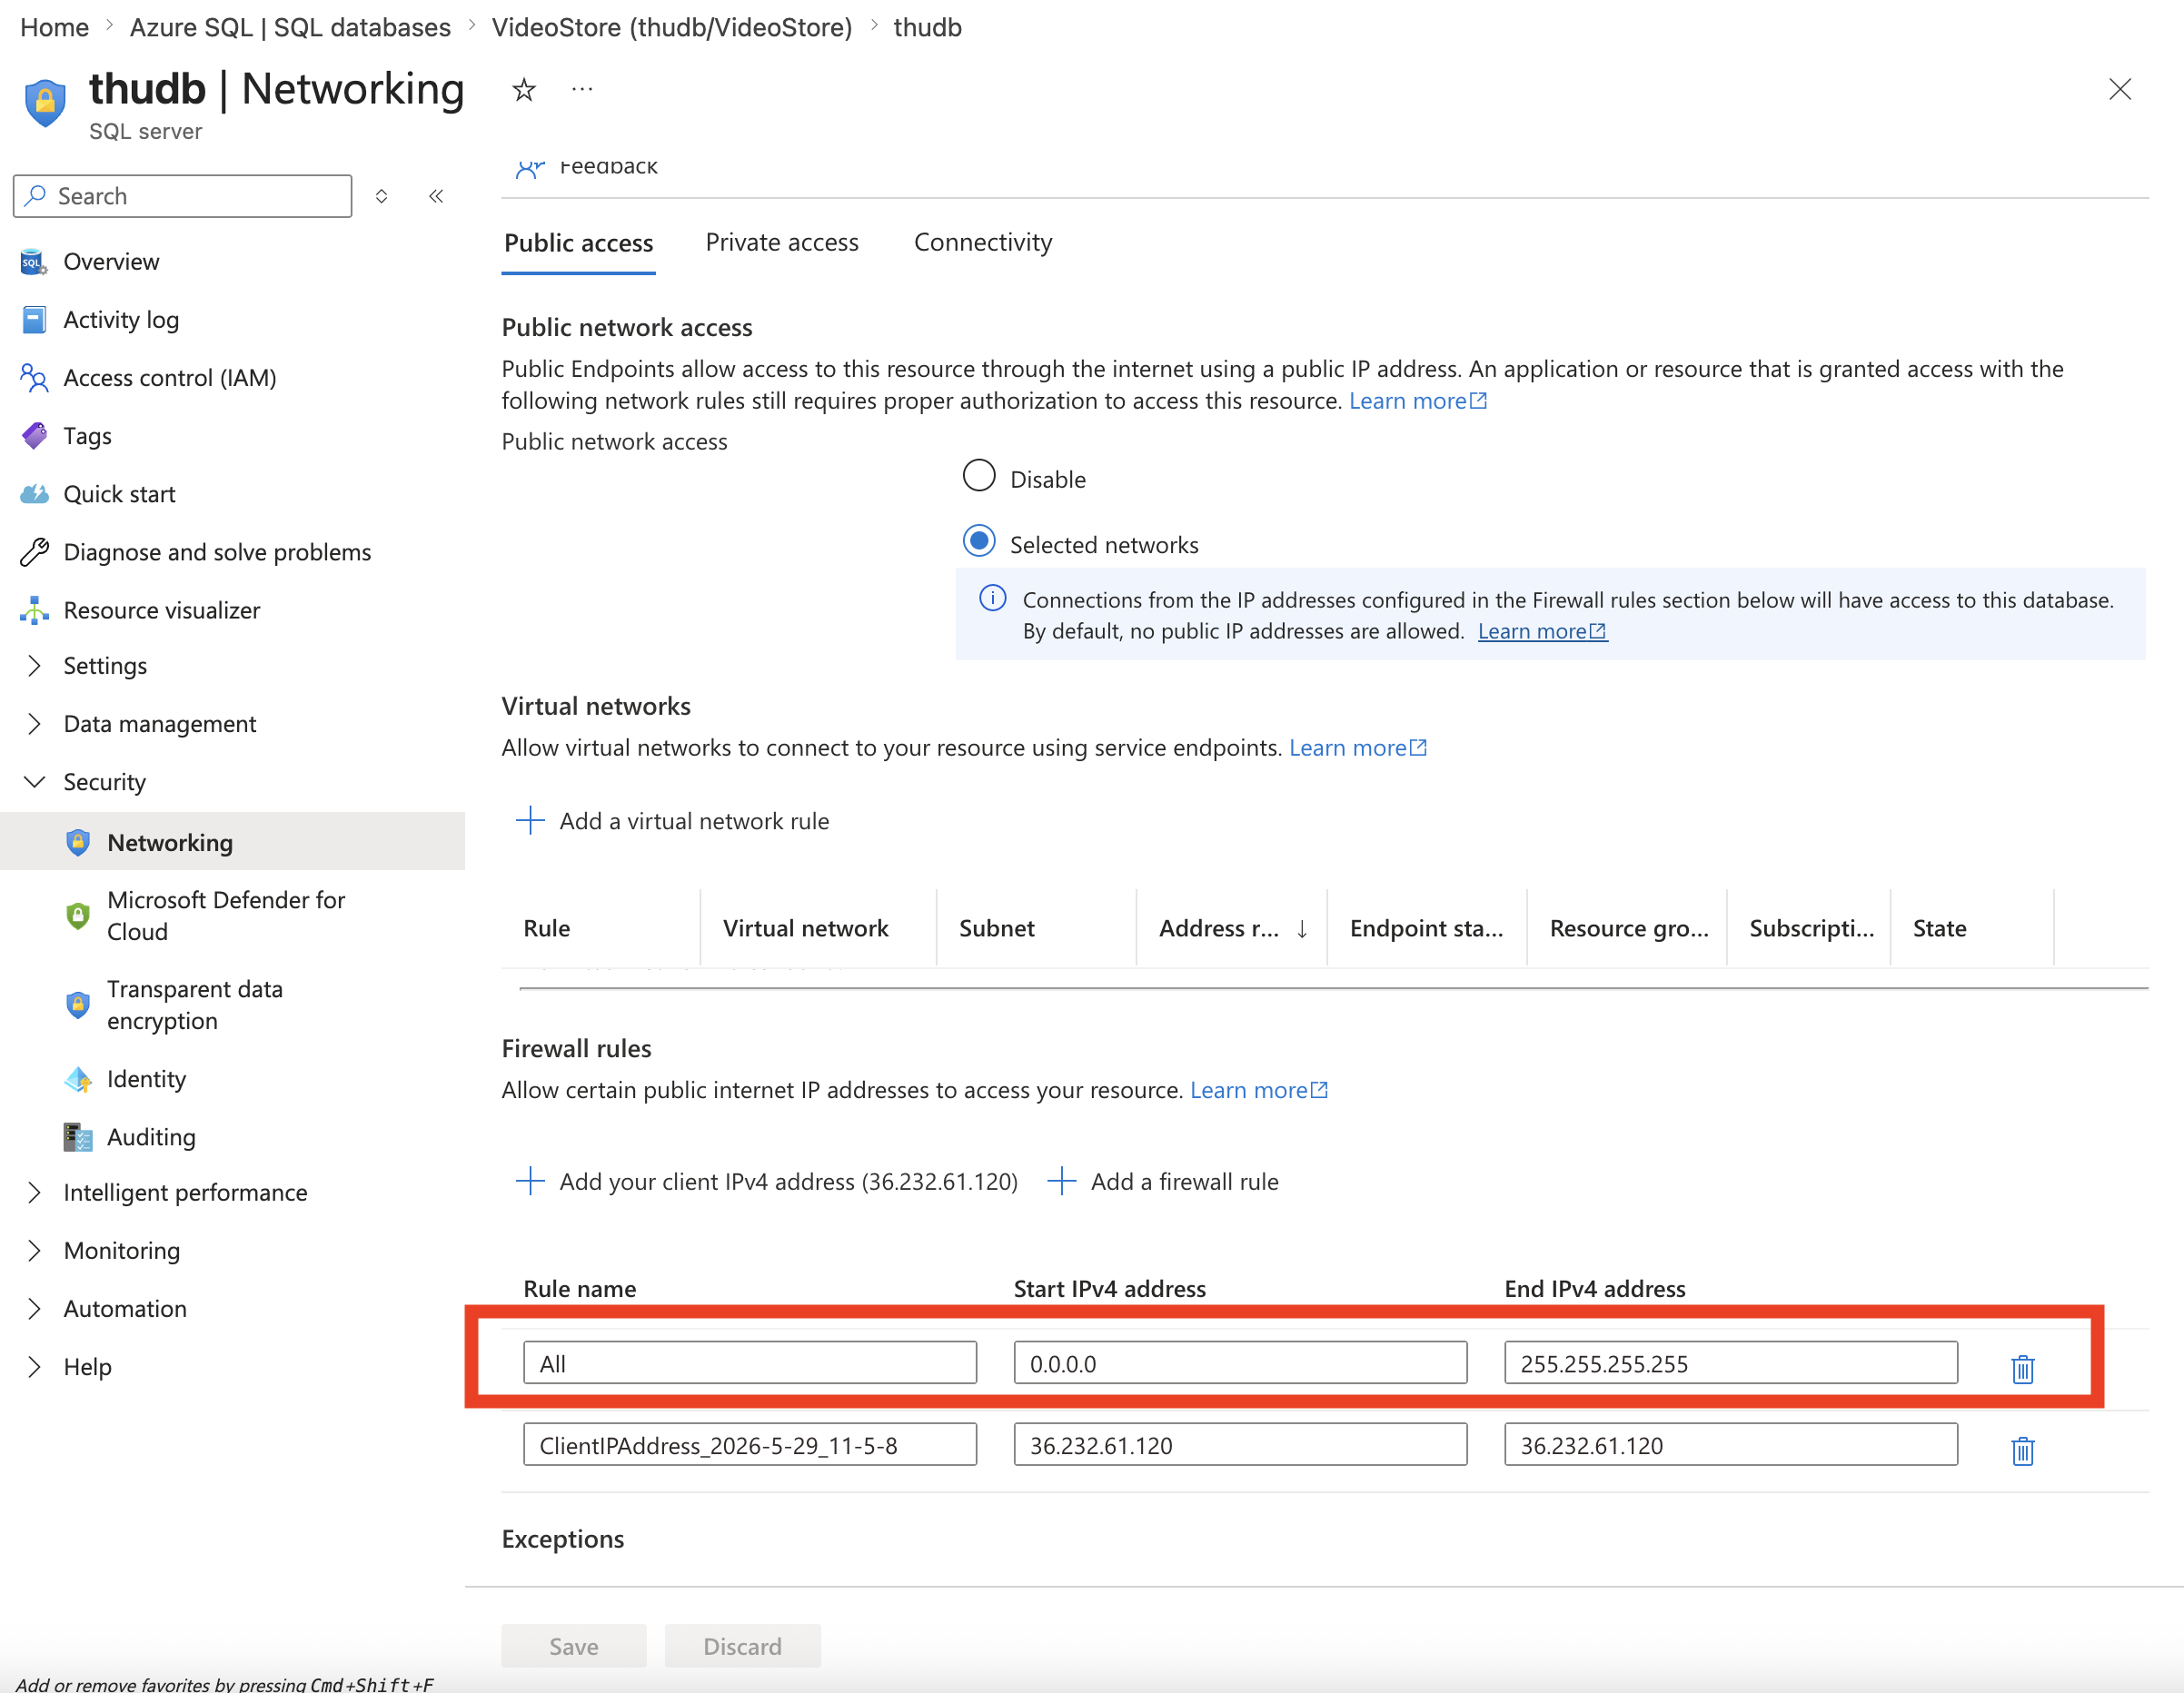The height and width of the screenshot is (1693, 2184).
Task: Select the Selected networks radio option
Action: point(979,541)
